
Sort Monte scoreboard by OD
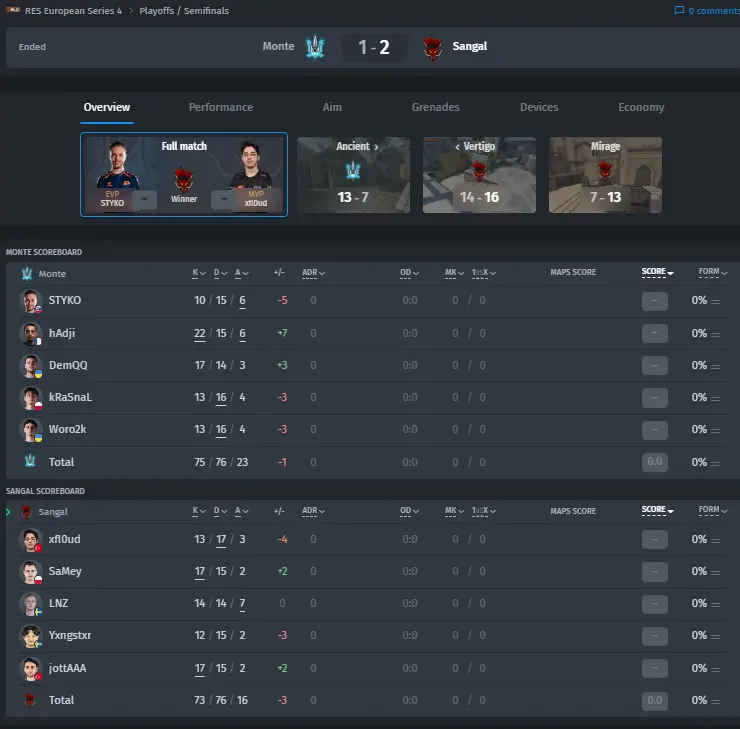(409, 273)
